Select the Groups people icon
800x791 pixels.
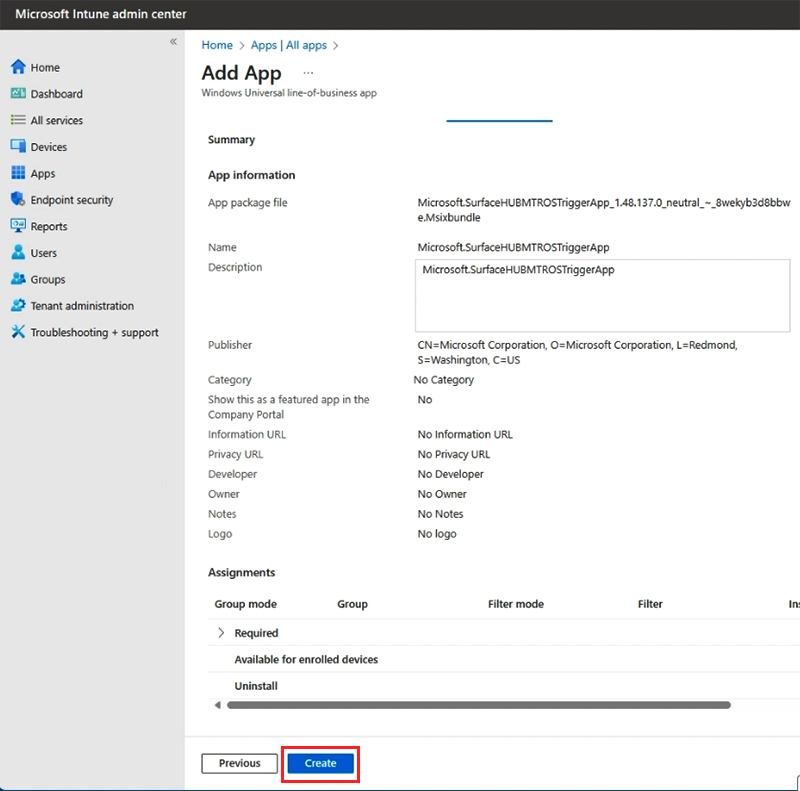point(18,279)
